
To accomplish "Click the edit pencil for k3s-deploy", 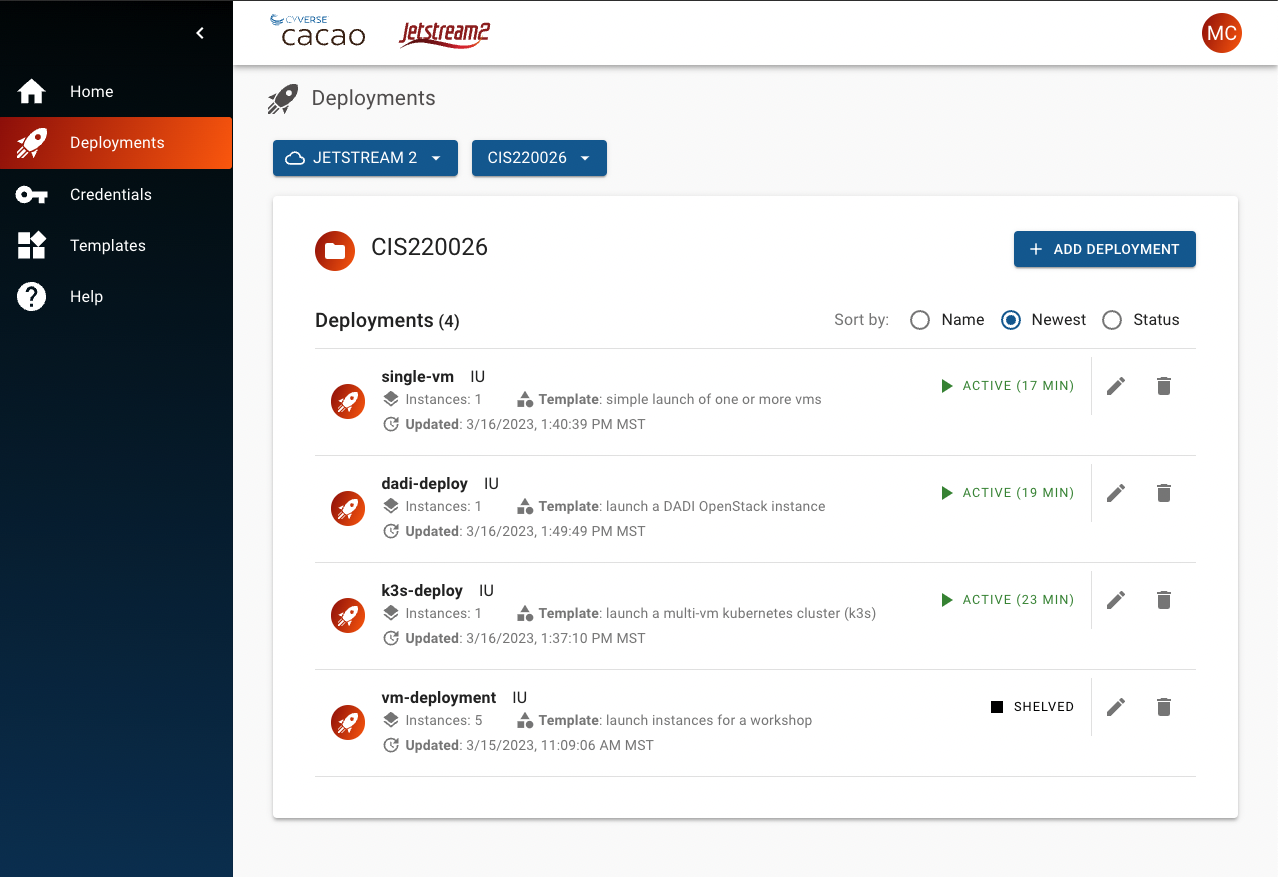I will point(1116,600).
